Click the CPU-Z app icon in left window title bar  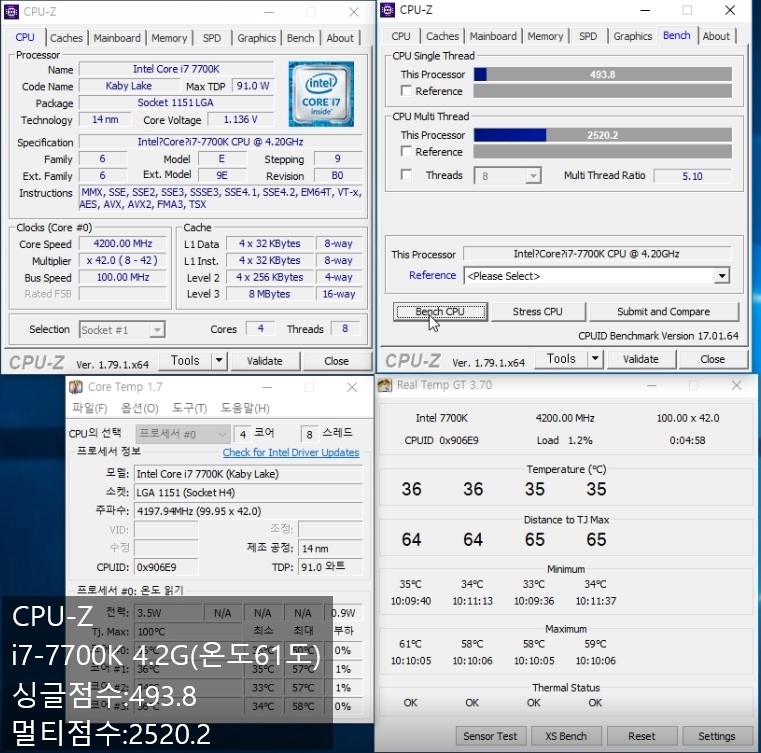(x=12, y=12)
